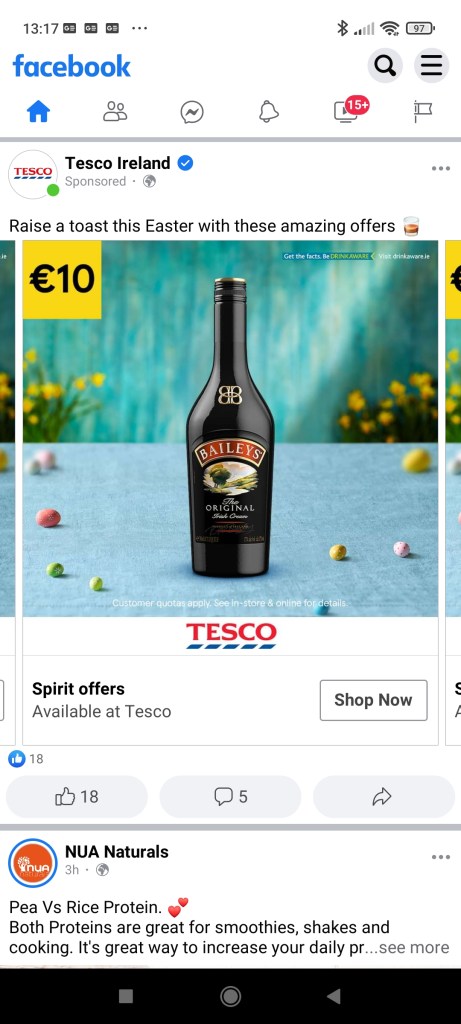Open Messenger icon
This screenshot has height=1024, width=461.
click(192, 112)
